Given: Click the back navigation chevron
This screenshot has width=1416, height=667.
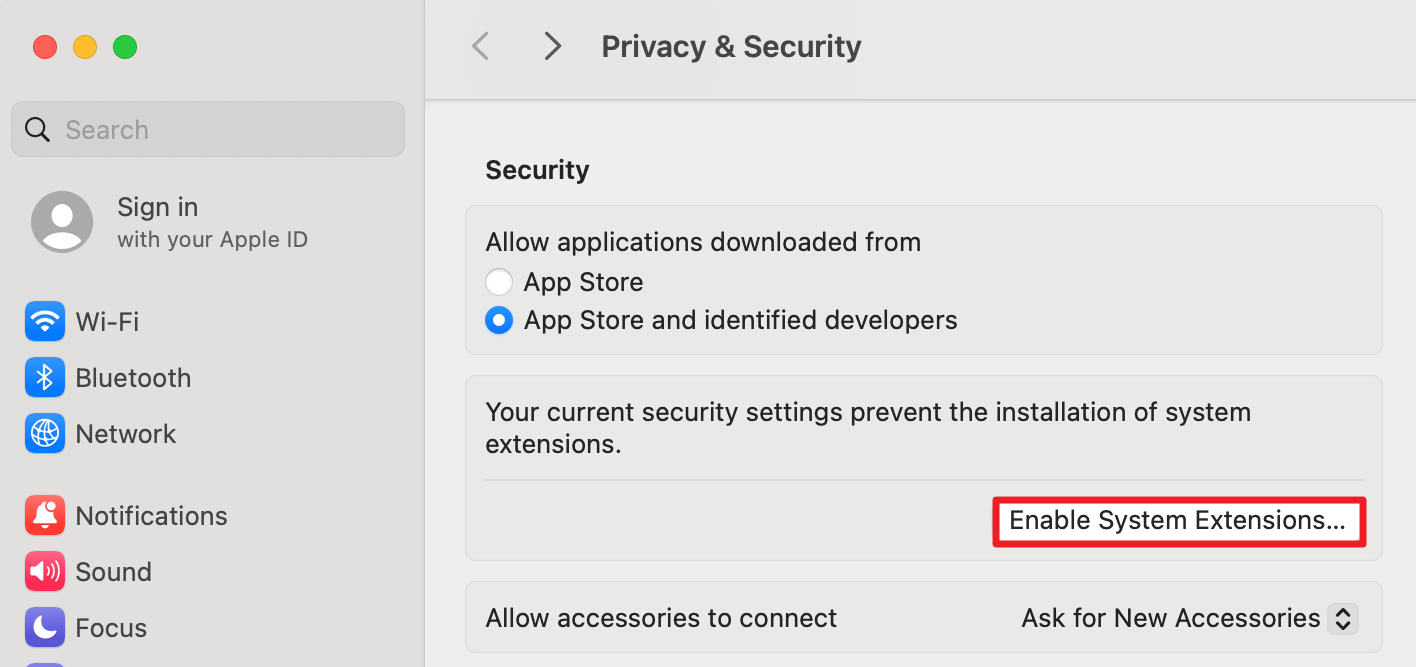Looking at the screenshot, I should coord(480,45).
